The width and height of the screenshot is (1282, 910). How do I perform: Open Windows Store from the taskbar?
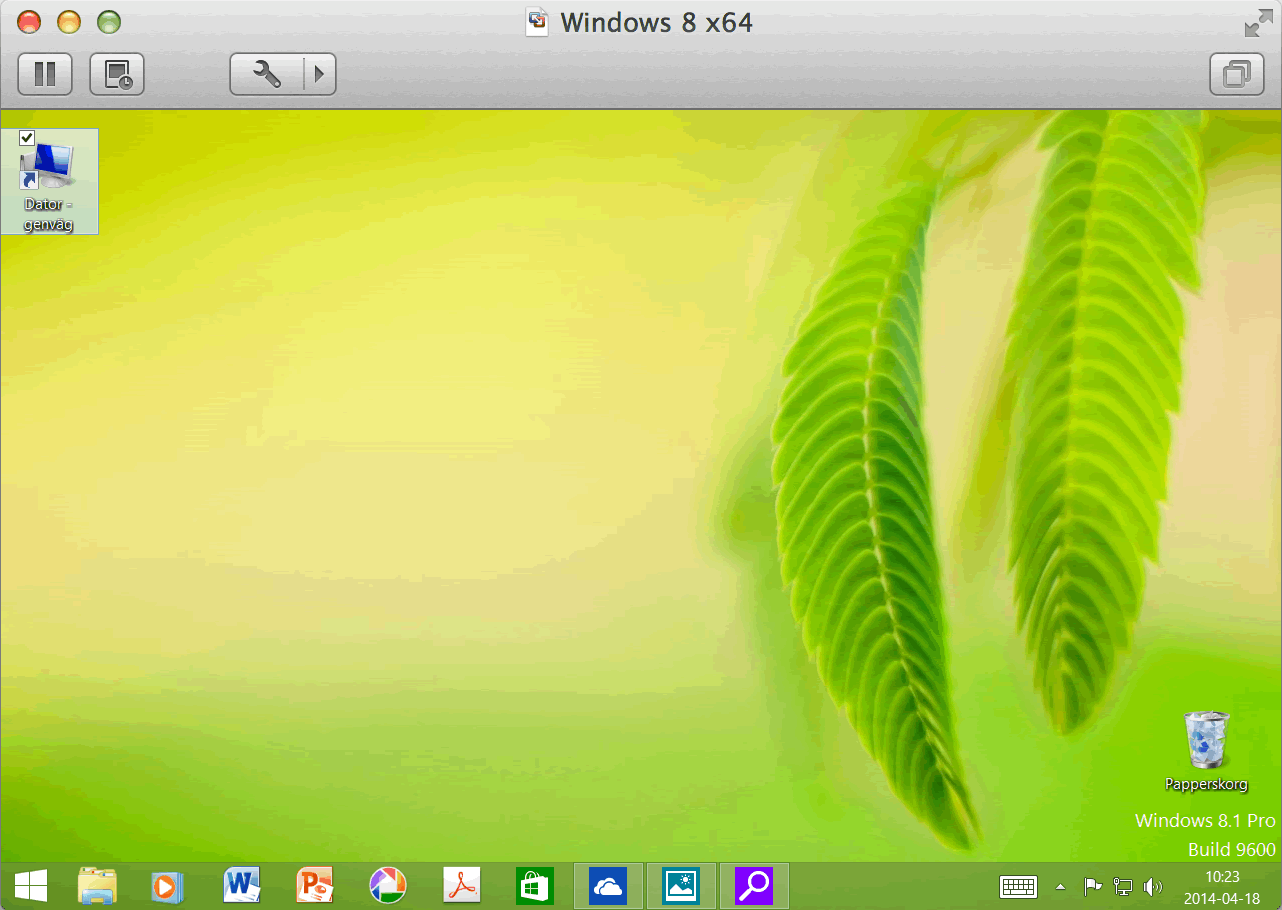click(x=534, y=886)
